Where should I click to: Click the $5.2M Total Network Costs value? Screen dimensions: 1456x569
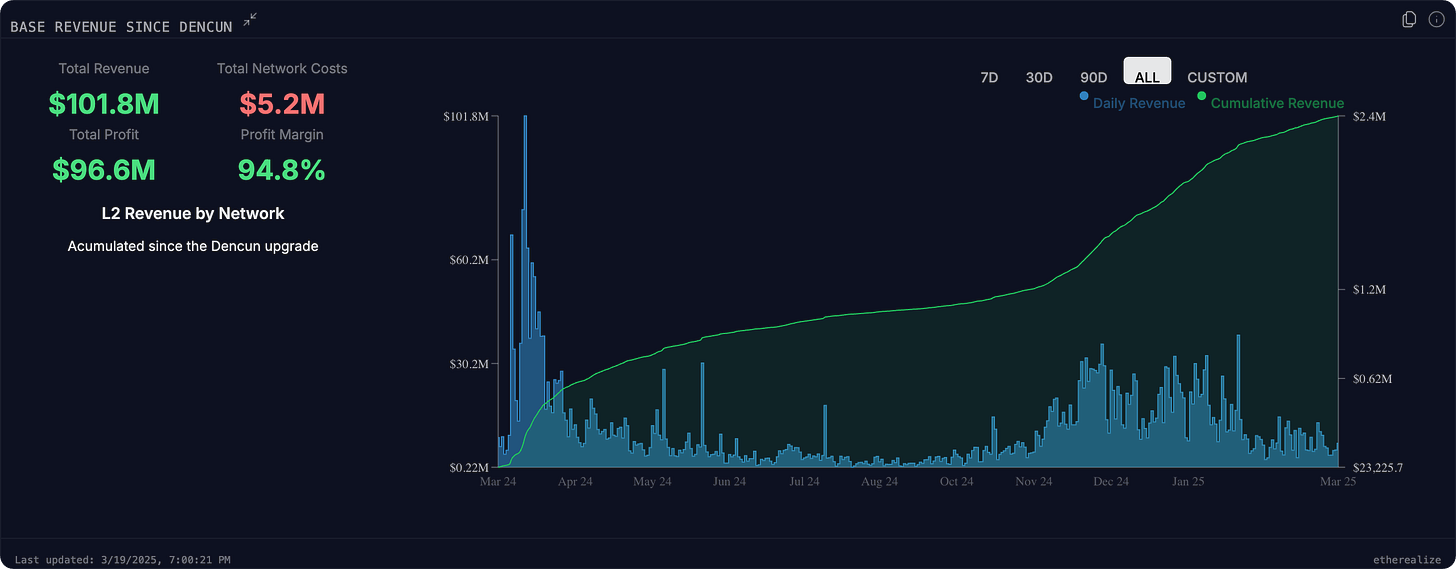click(x=282, y=103)
